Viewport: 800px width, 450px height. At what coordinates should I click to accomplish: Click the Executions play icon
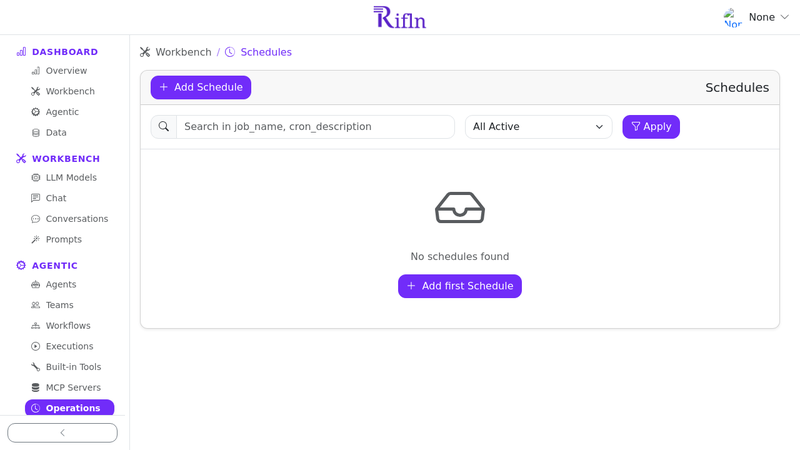pos(36,346)
